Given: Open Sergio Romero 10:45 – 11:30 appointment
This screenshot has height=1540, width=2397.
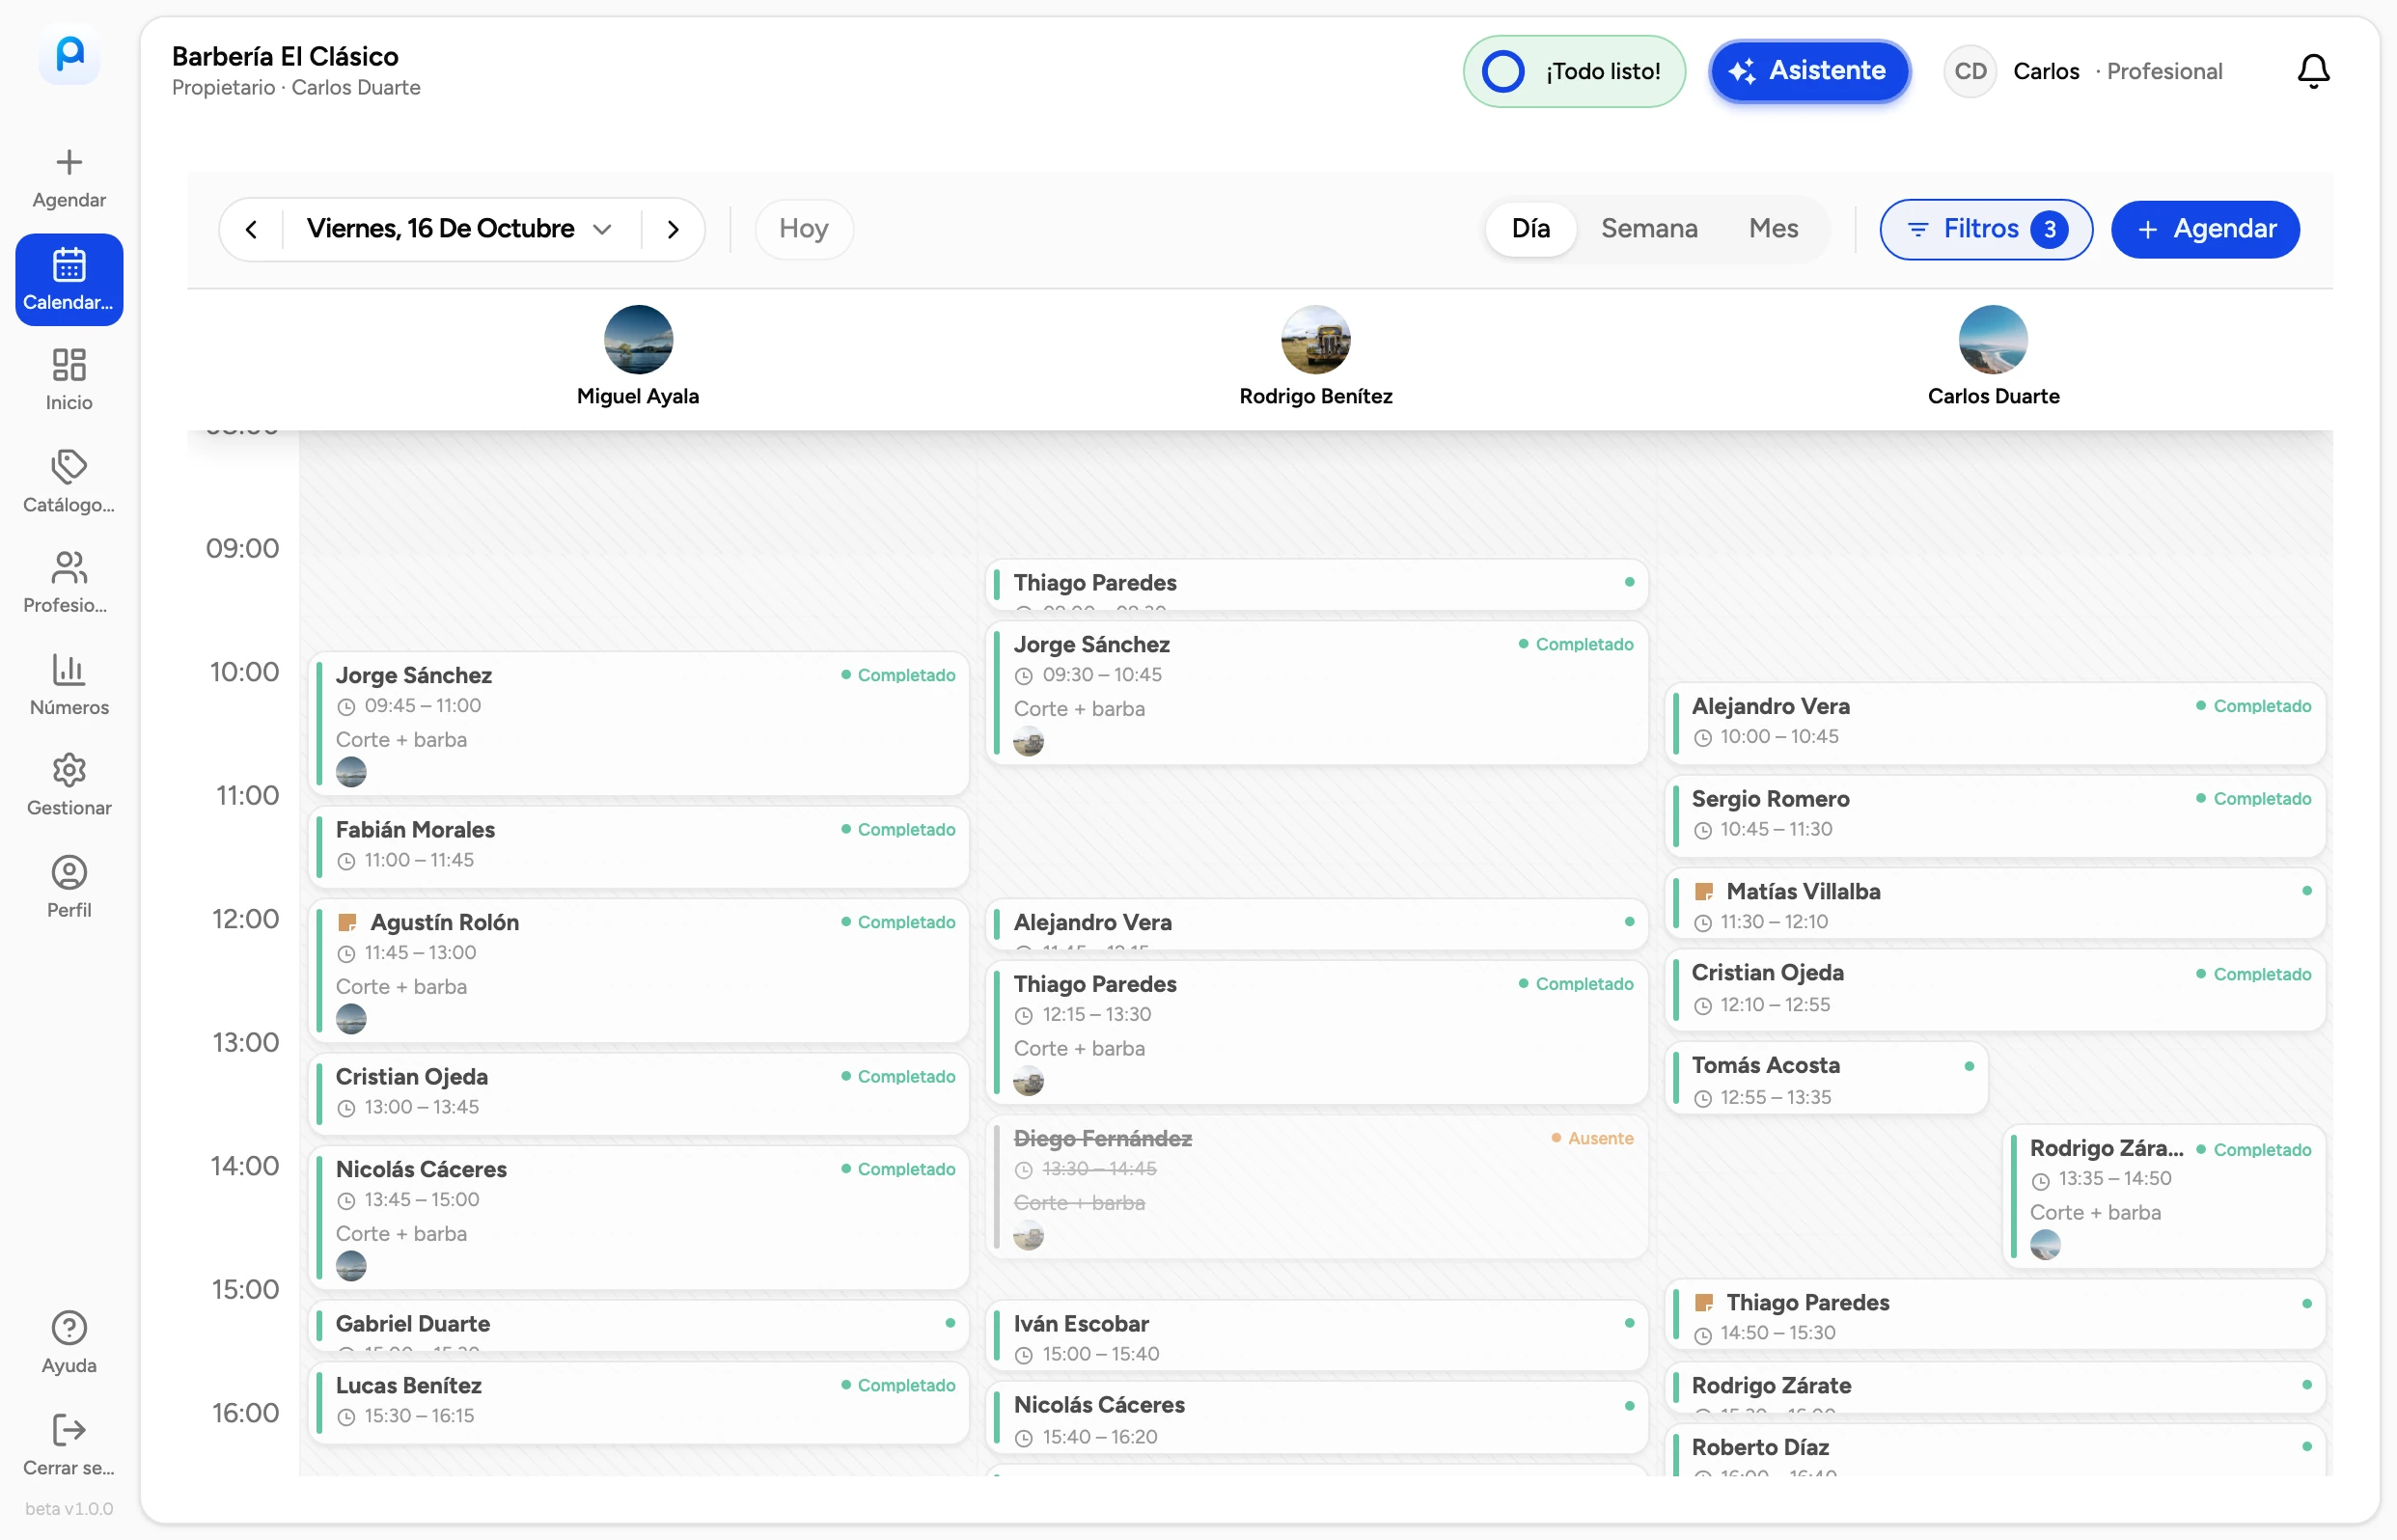Looking at the screenshot, I should coord(1995,815).
